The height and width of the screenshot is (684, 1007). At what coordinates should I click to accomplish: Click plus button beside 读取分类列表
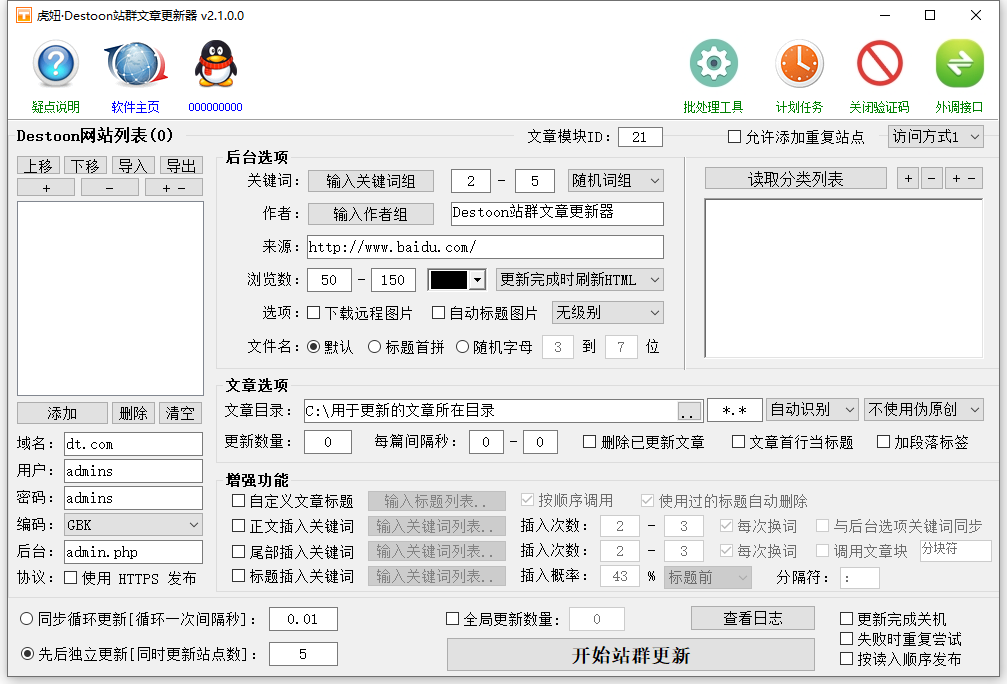point(907,179)
